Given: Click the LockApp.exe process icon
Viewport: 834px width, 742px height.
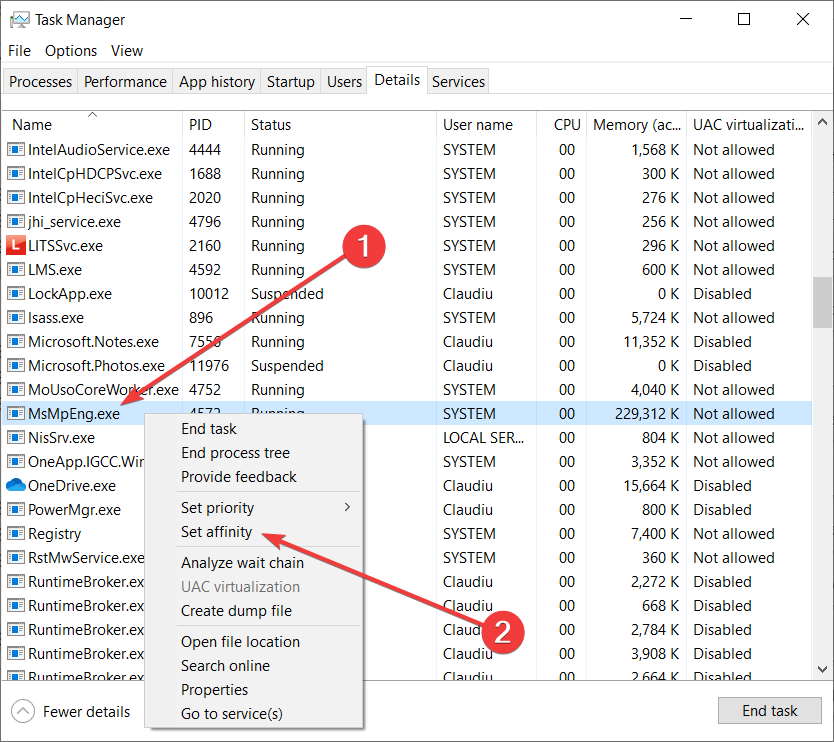Looking at the screenshot, I should (x=15, y=294).
